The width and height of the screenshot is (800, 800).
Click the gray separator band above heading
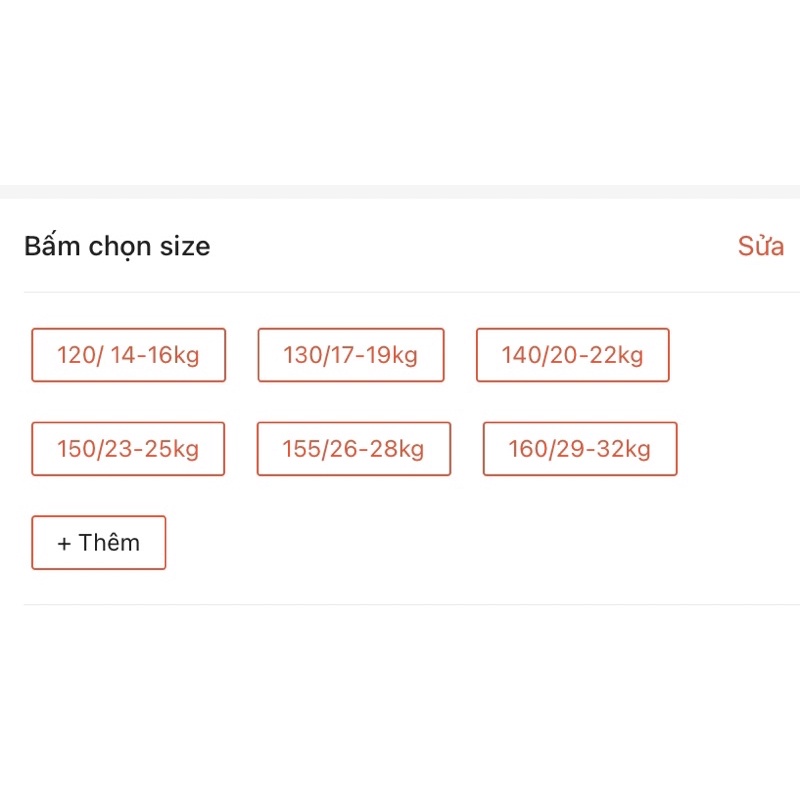(x=400, y=191)
